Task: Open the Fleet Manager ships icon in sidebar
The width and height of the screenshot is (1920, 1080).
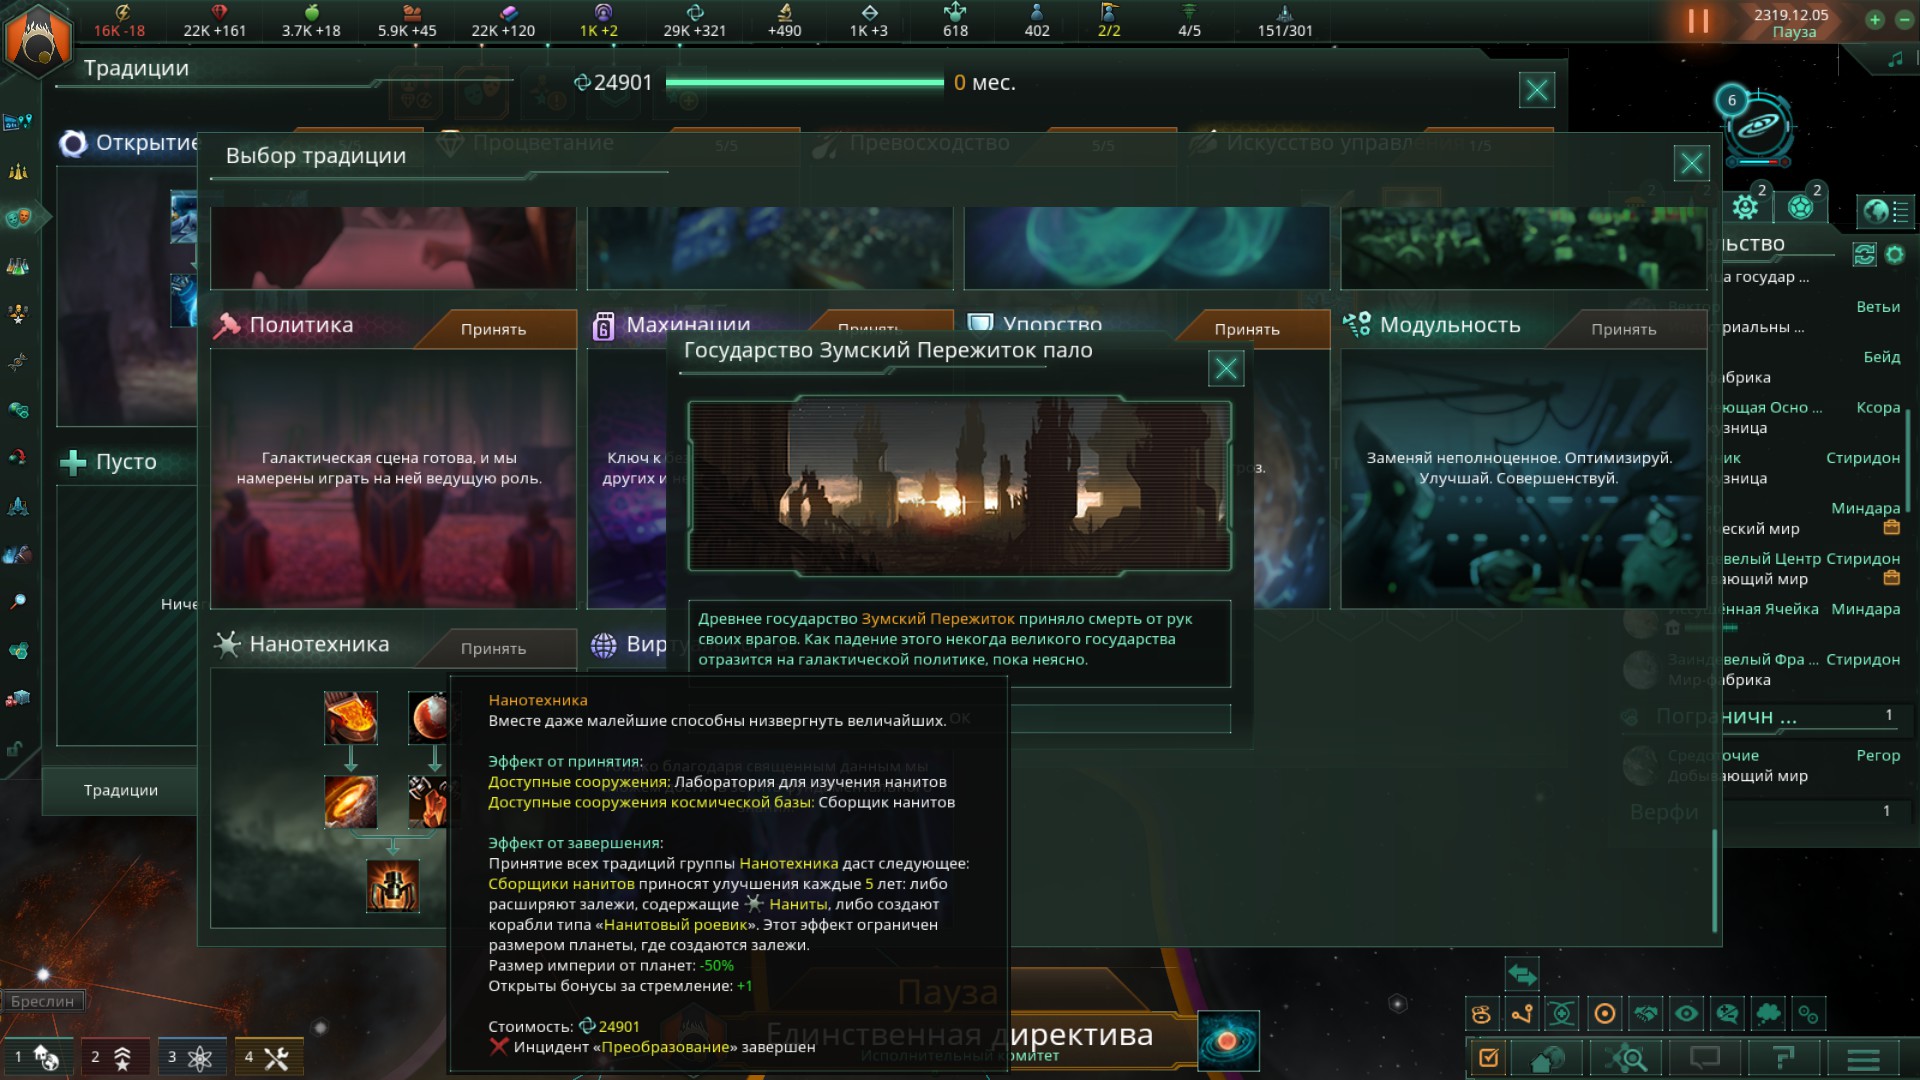Action: tap(18, 506)
